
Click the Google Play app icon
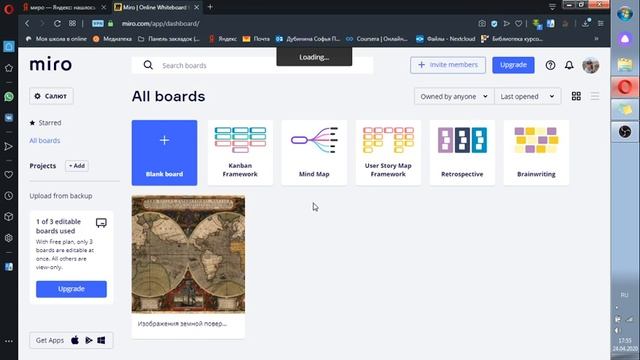click(89, 340)
